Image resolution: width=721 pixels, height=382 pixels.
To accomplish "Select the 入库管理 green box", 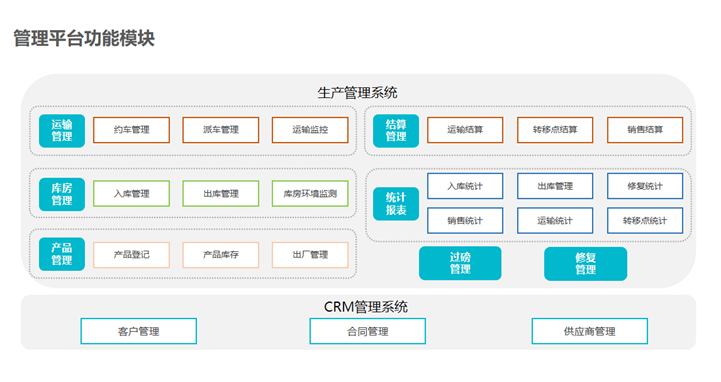I will pyautogui.click(x=132, y=194).
